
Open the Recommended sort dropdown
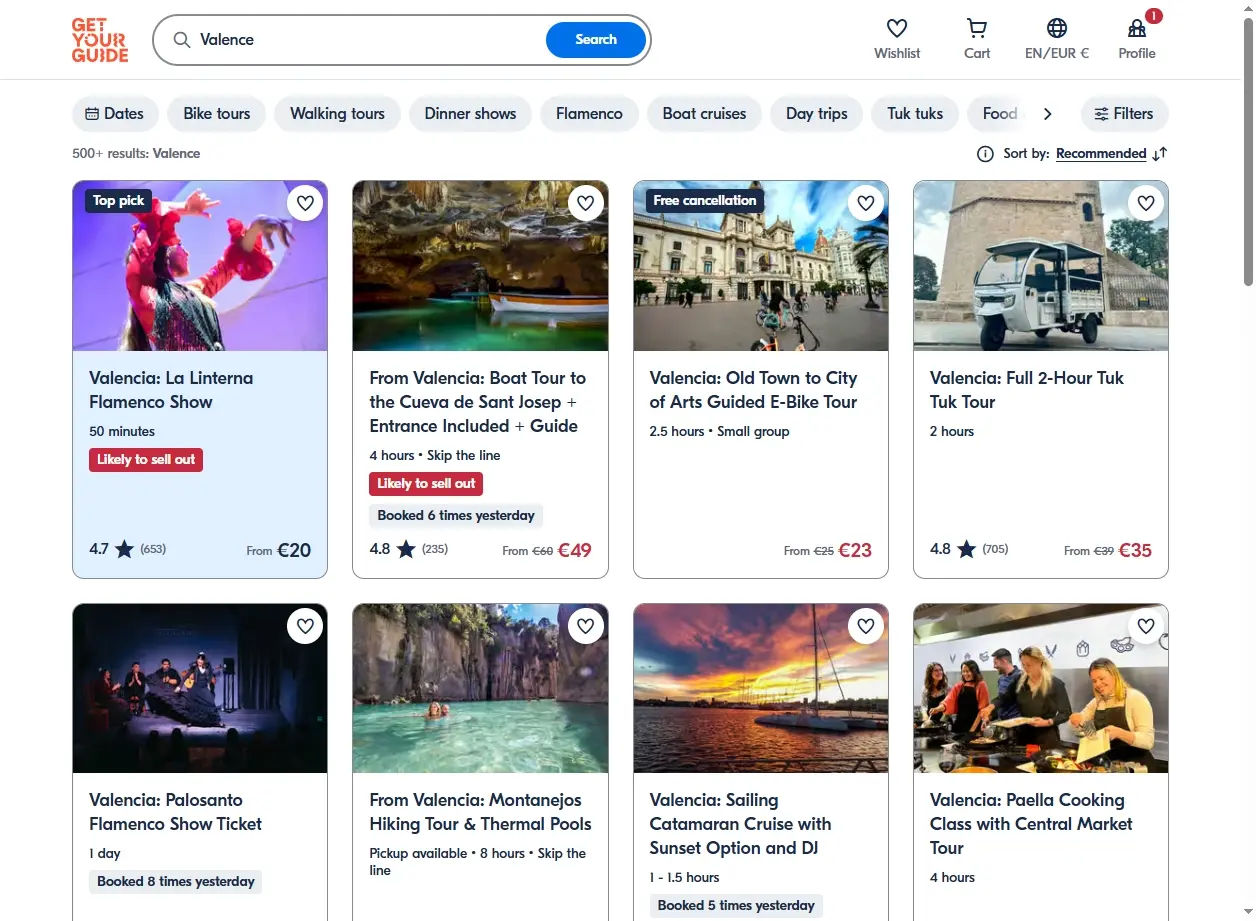coord(1101,154)
